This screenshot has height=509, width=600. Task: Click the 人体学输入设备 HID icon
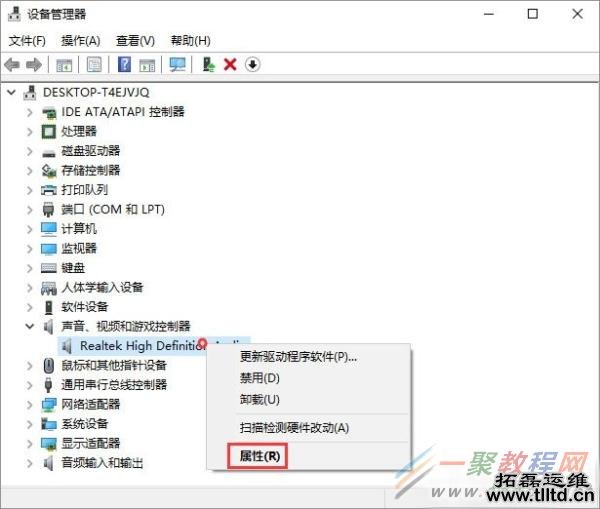(x=49, y=288)
